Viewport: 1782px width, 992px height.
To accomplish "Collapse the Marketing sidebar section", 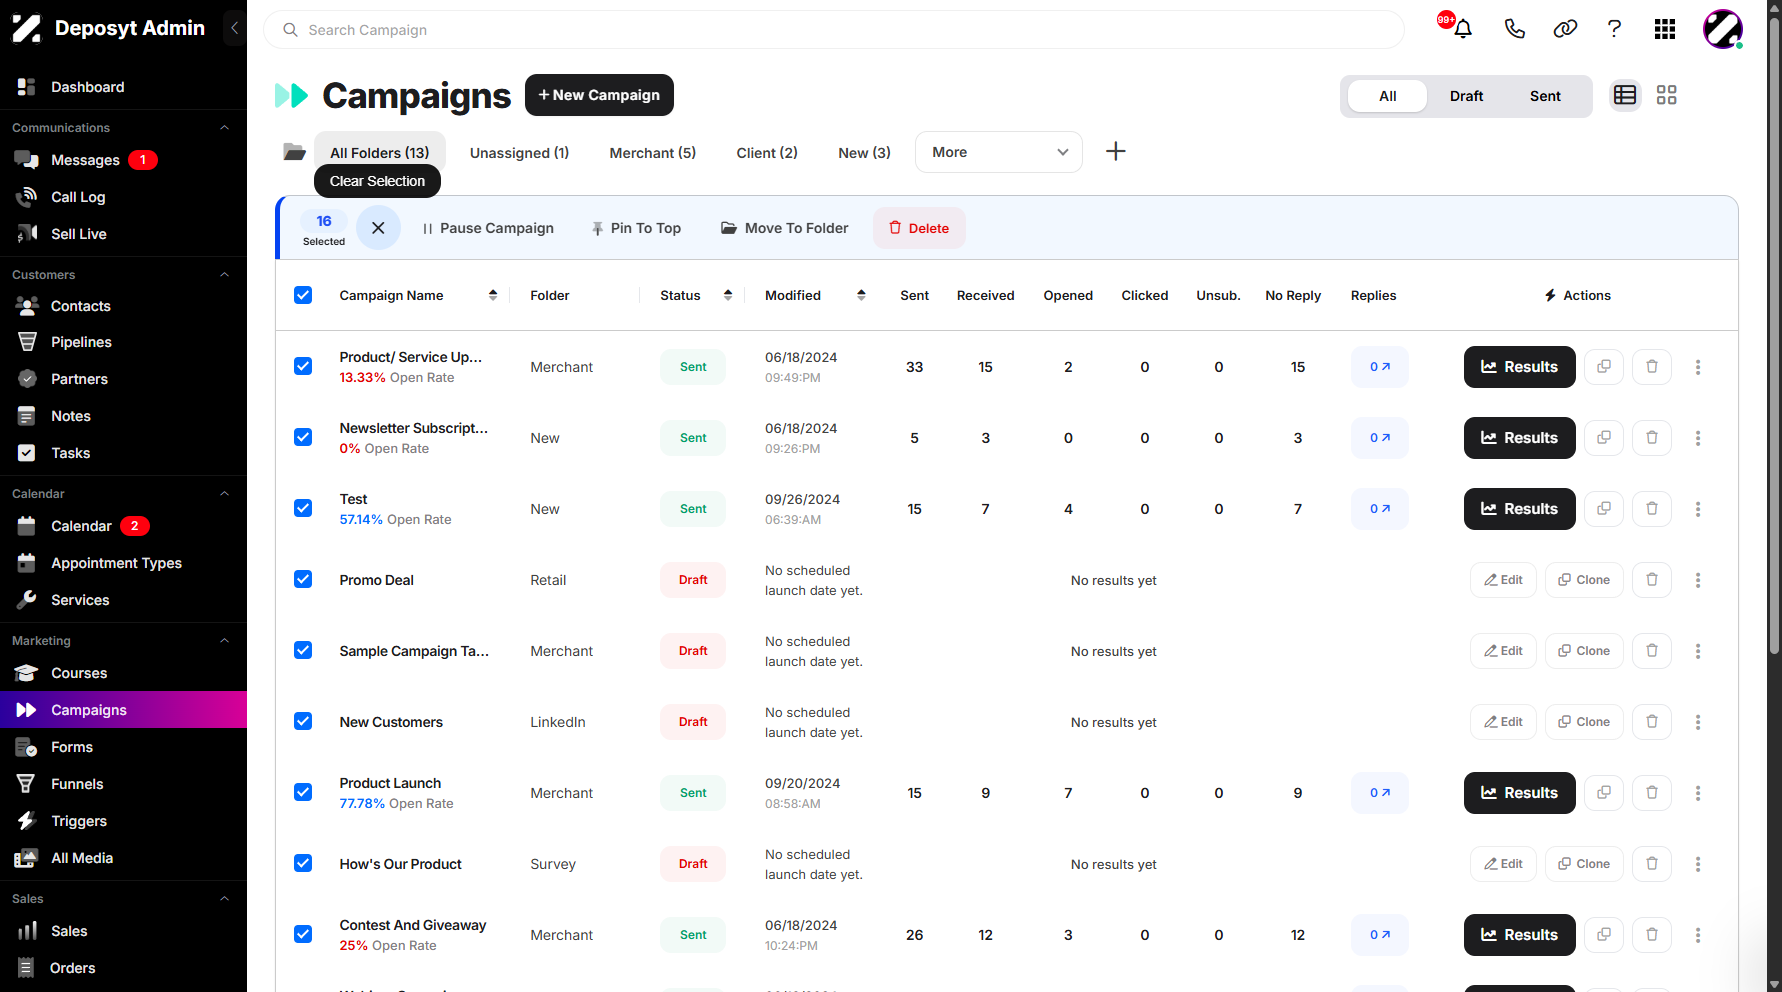I will coord(224,641).
